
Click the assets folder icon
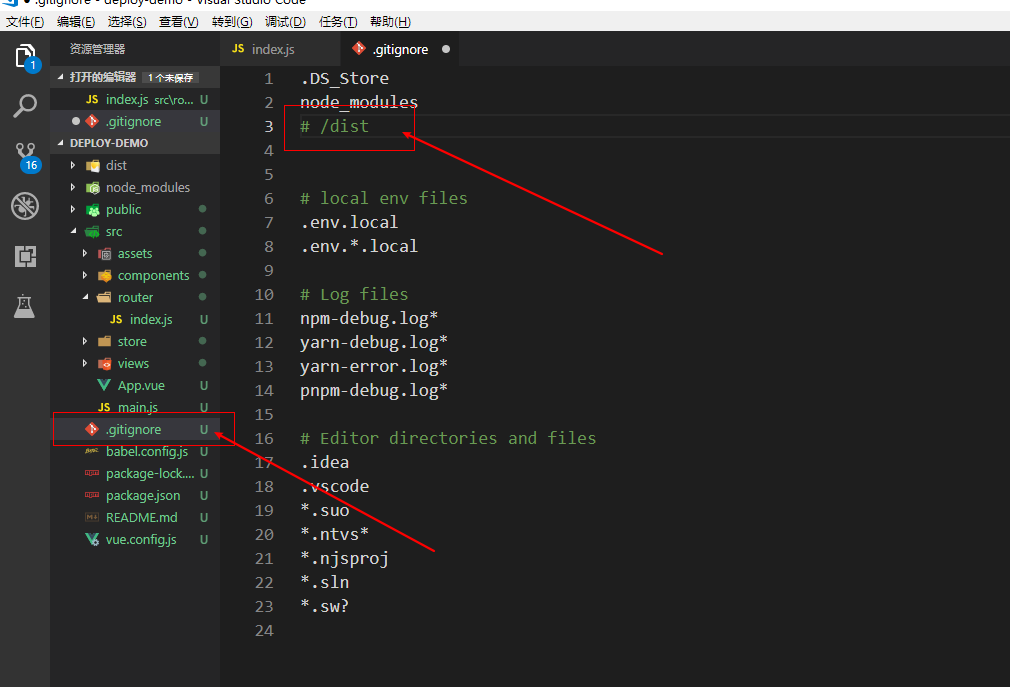104,254
